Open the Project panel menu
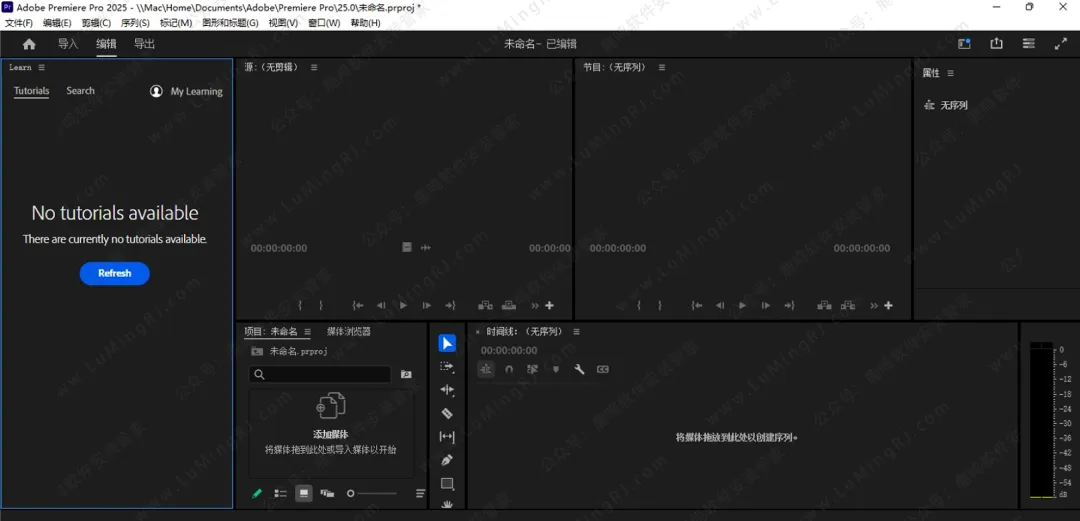The height and width of the screenshot is (521, 1080). (308, 331)
